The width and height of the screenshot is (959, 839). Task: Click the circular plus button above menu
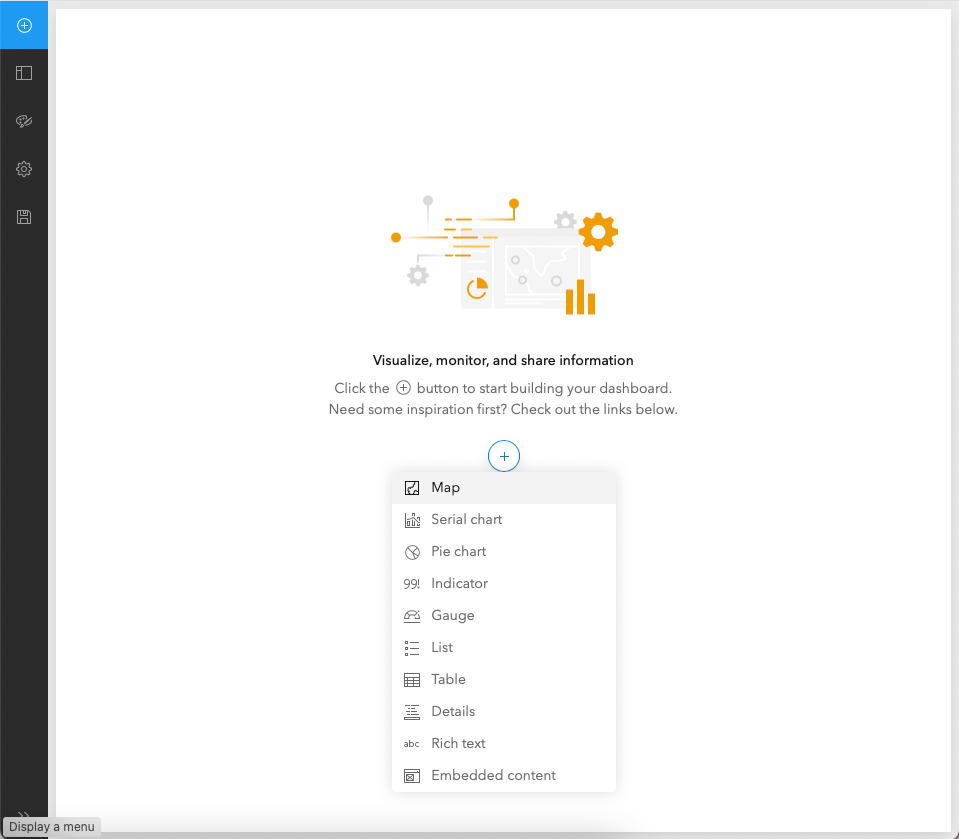[503, 456]
